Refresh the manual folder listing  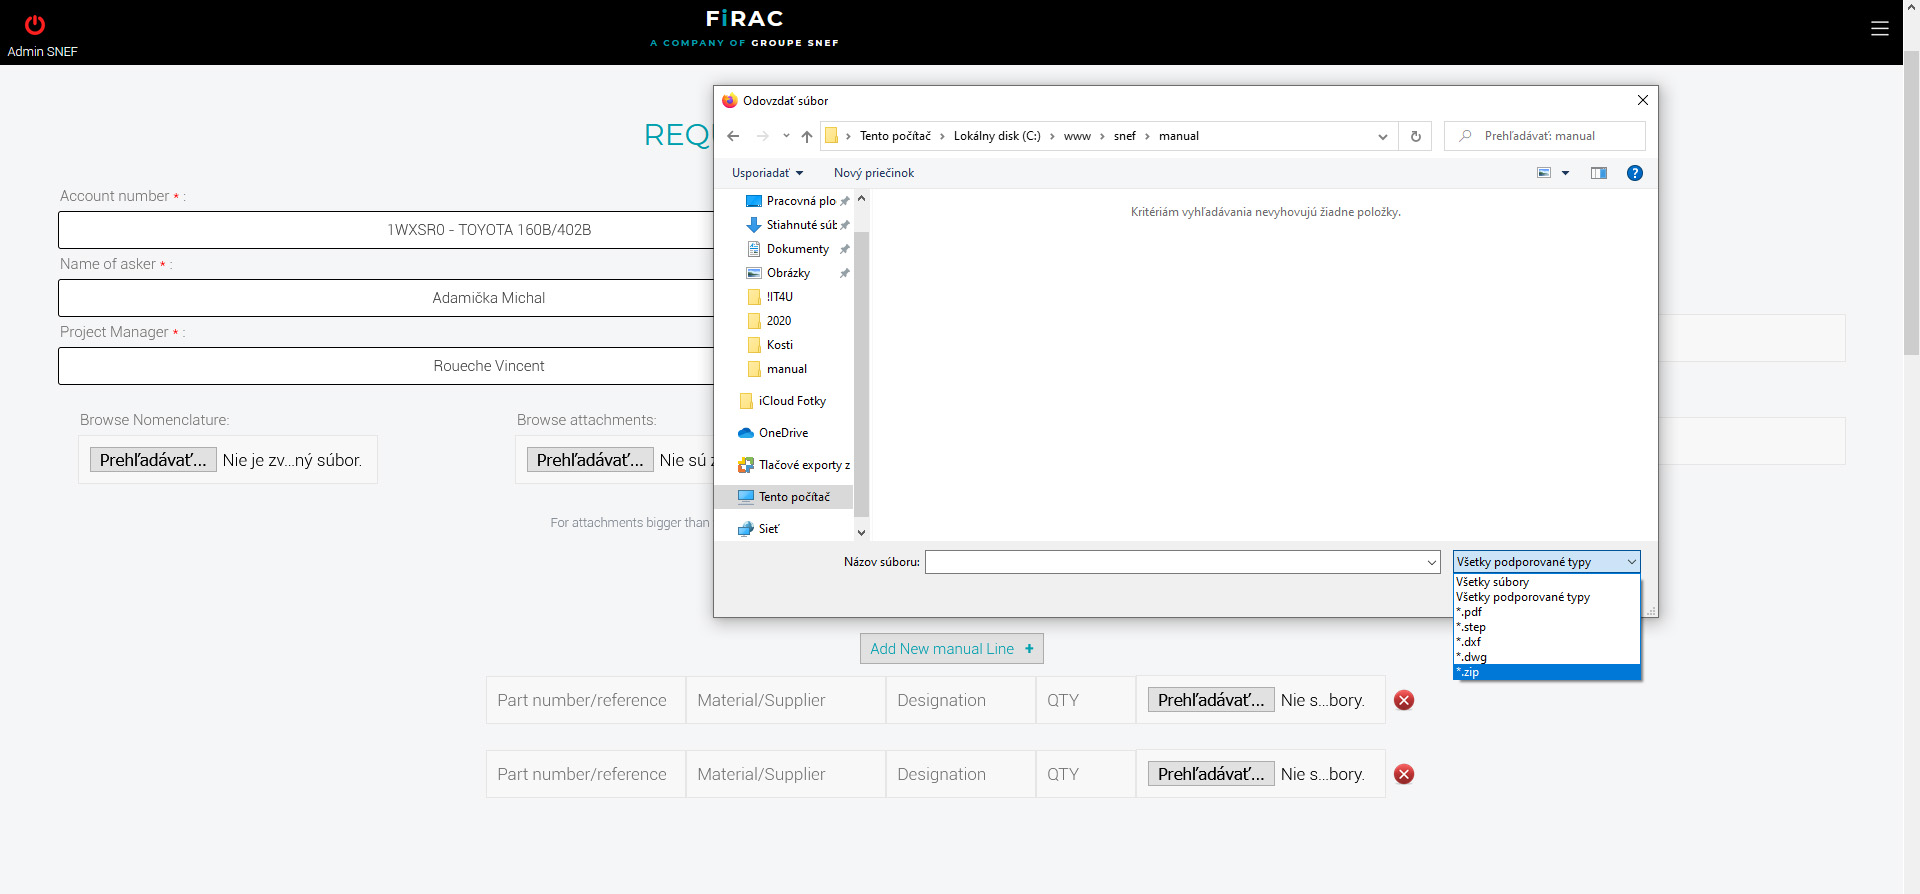click(1415, 137)
